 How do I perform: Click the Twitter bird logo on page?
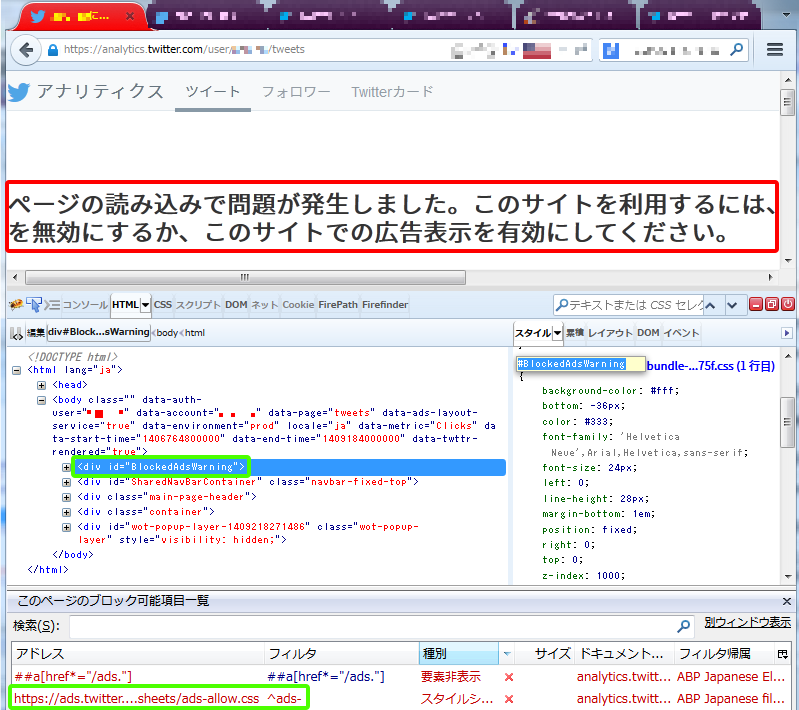(19, 92)
